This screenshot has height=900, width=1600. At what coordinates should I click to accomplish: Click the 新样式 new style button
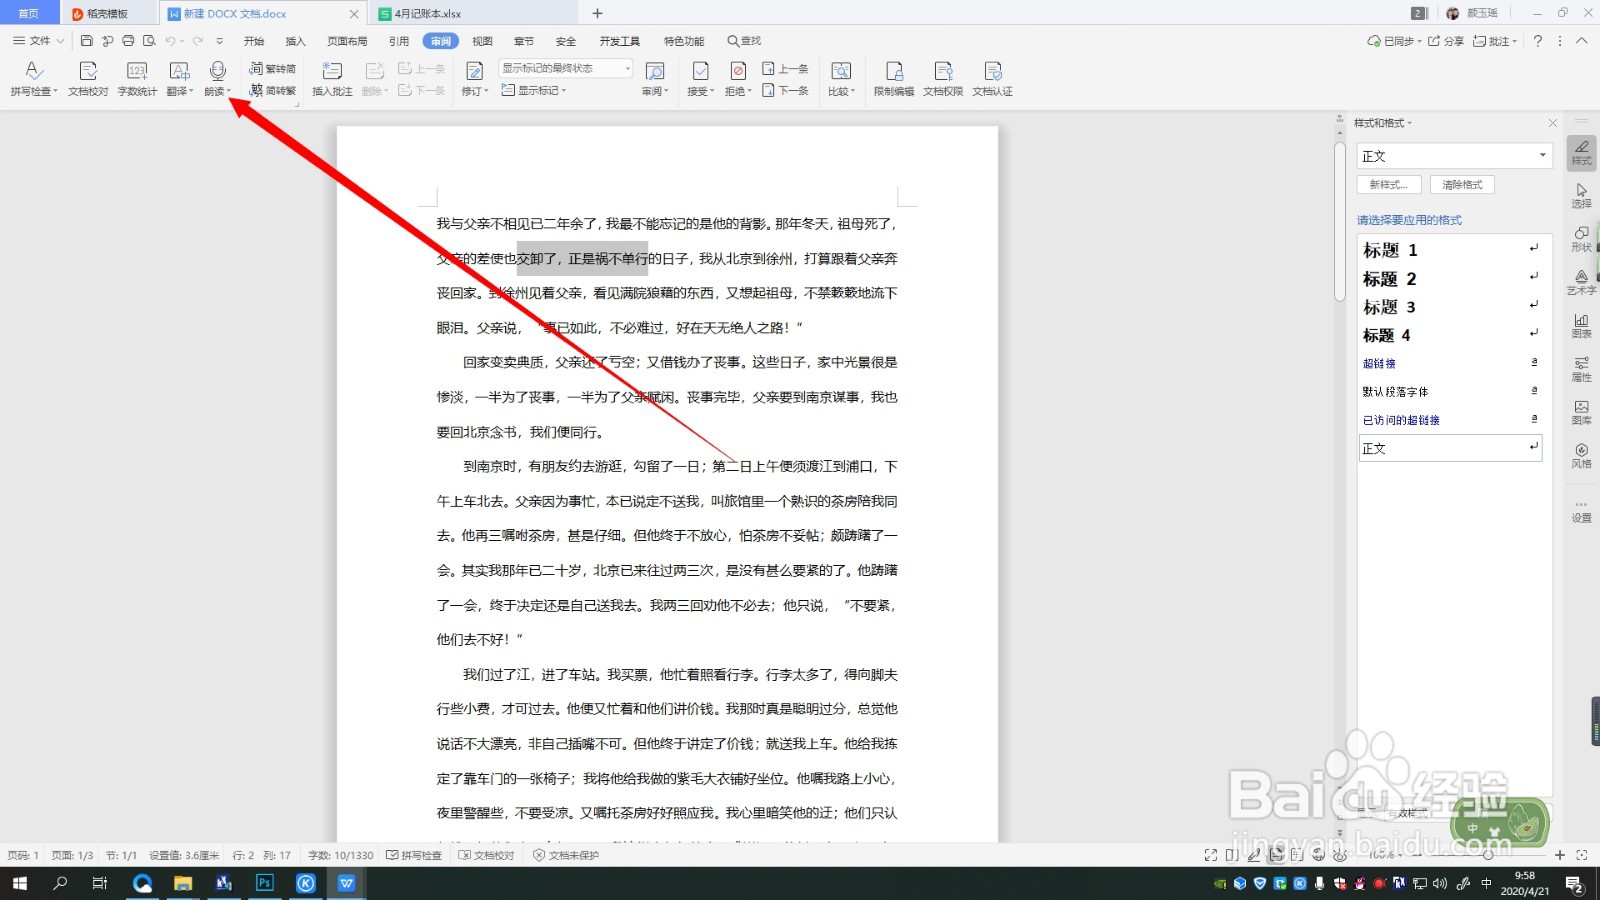pos(1389,184)
